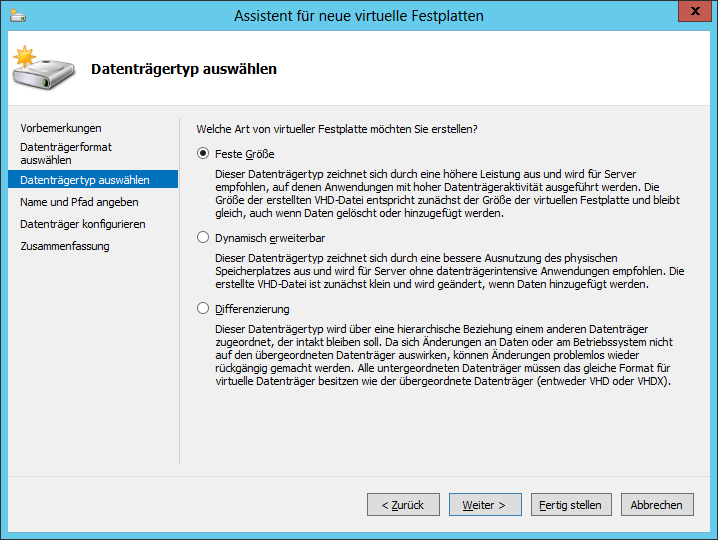This screenshot has height=540, width=718.
Task: Go to Vorbemerkungen step
Action: [61, 128]
